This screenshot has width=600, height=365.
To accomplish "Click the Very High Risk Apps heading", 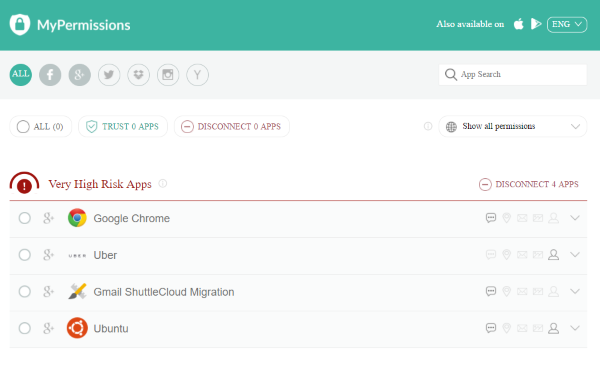I will click(x=100, y=184).
